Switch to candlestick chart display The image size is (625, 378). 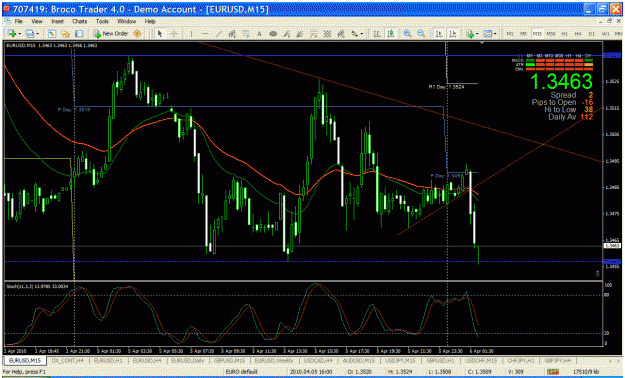click(391, 34)
